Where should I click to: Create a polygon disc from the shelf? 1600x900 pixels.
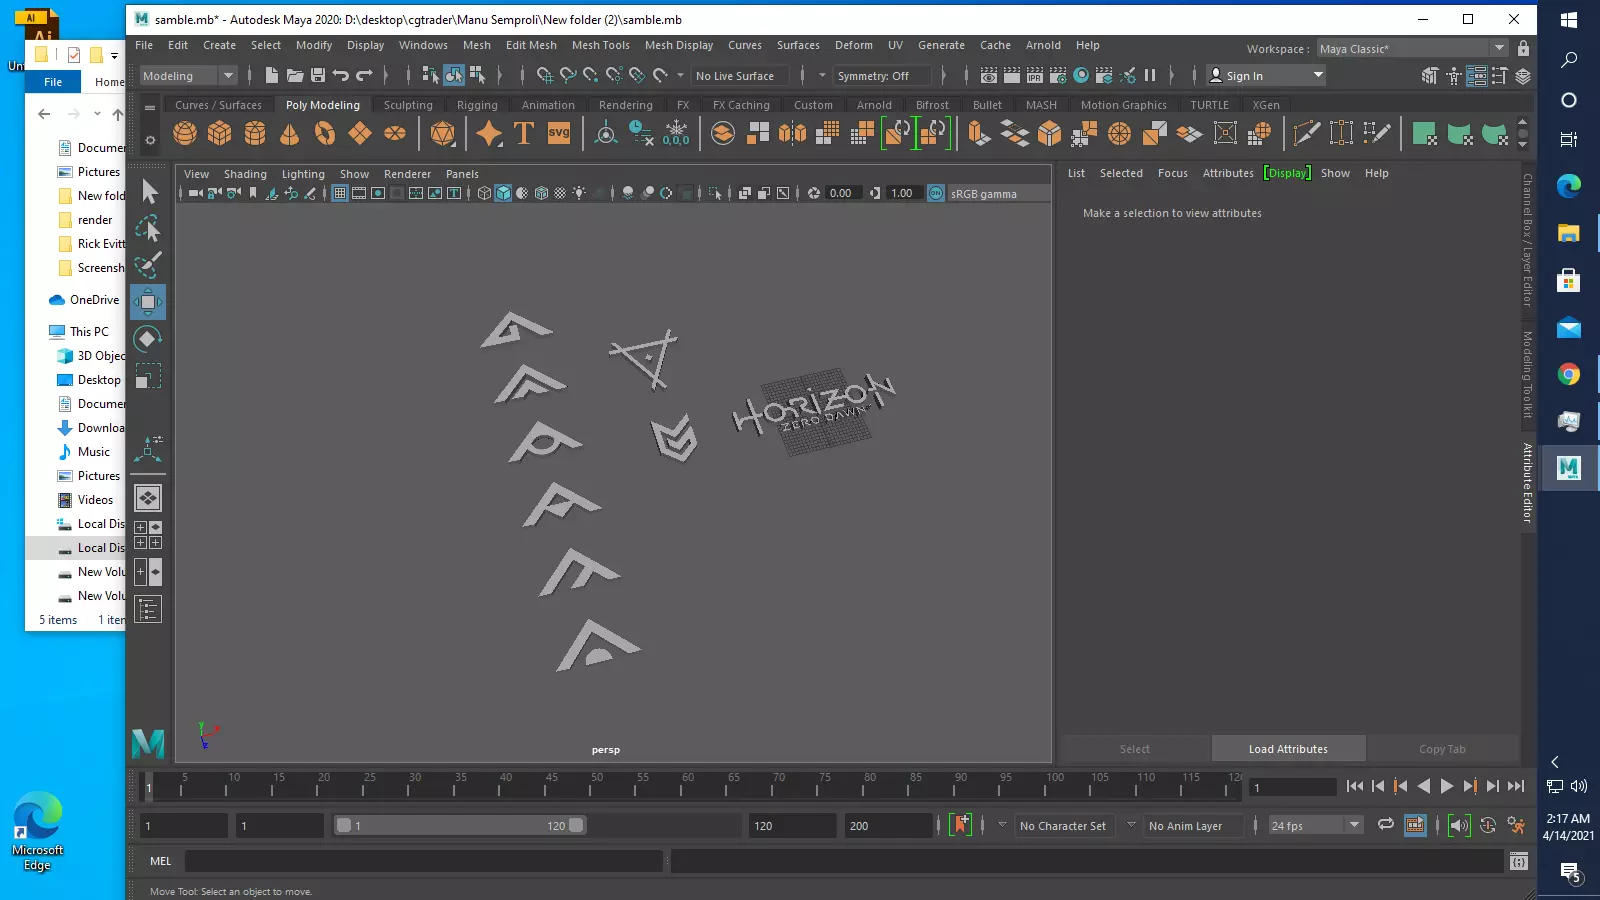pos(395,133)
